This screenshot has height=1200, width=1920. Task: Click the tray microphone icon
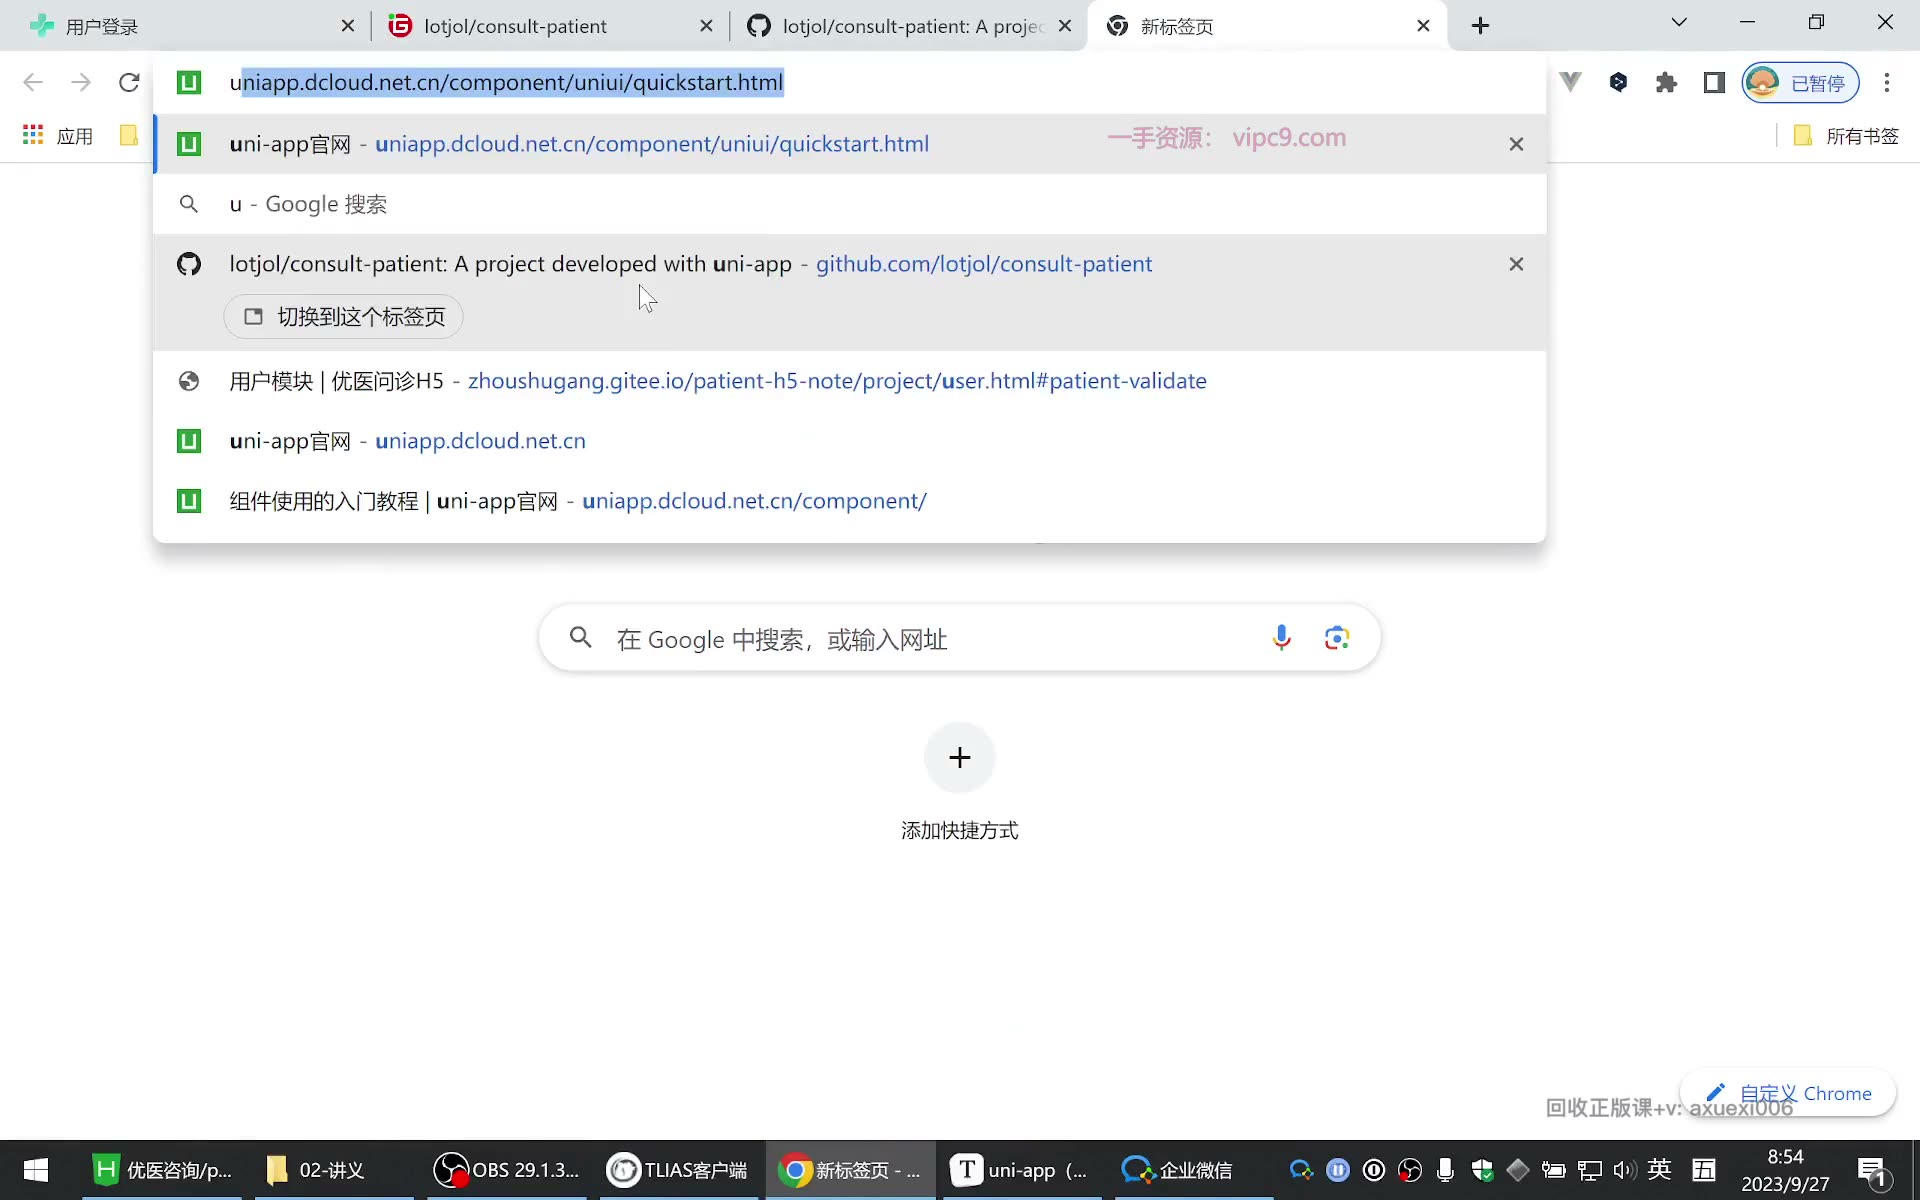tap(1445, 1170)
